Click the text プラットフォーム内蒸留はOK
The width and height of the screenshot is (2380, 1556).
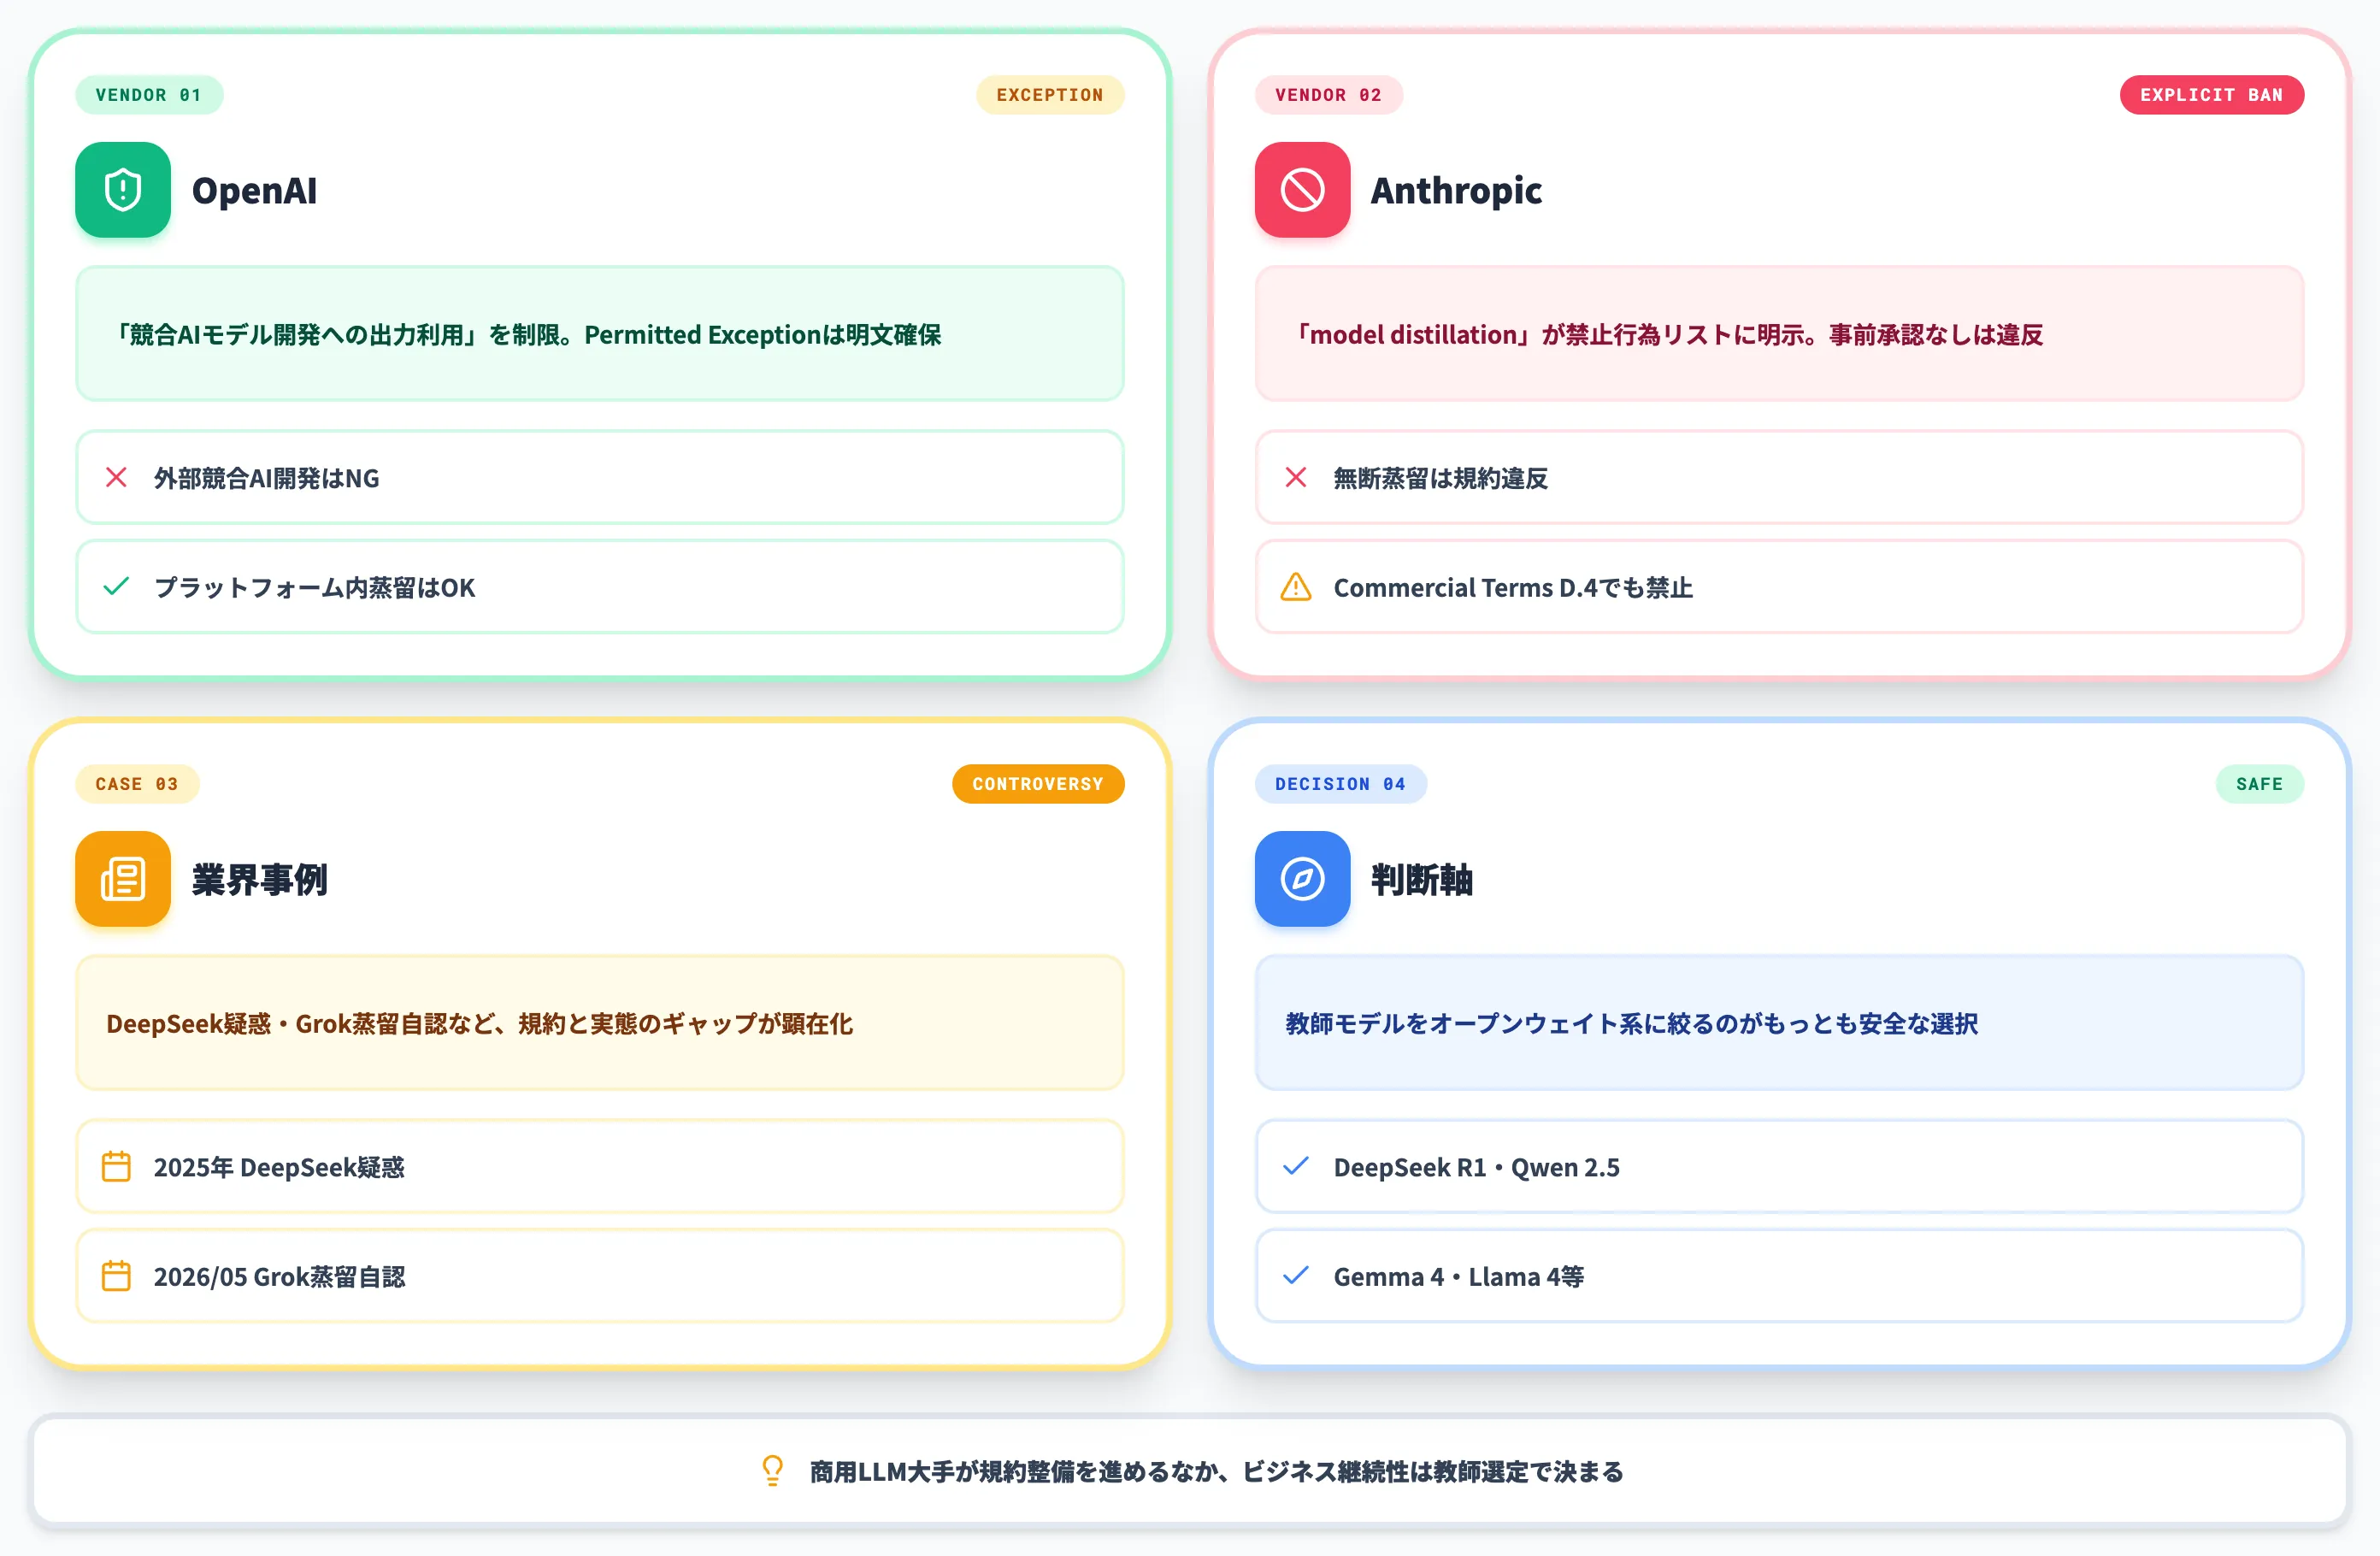[x=314, y=587]
